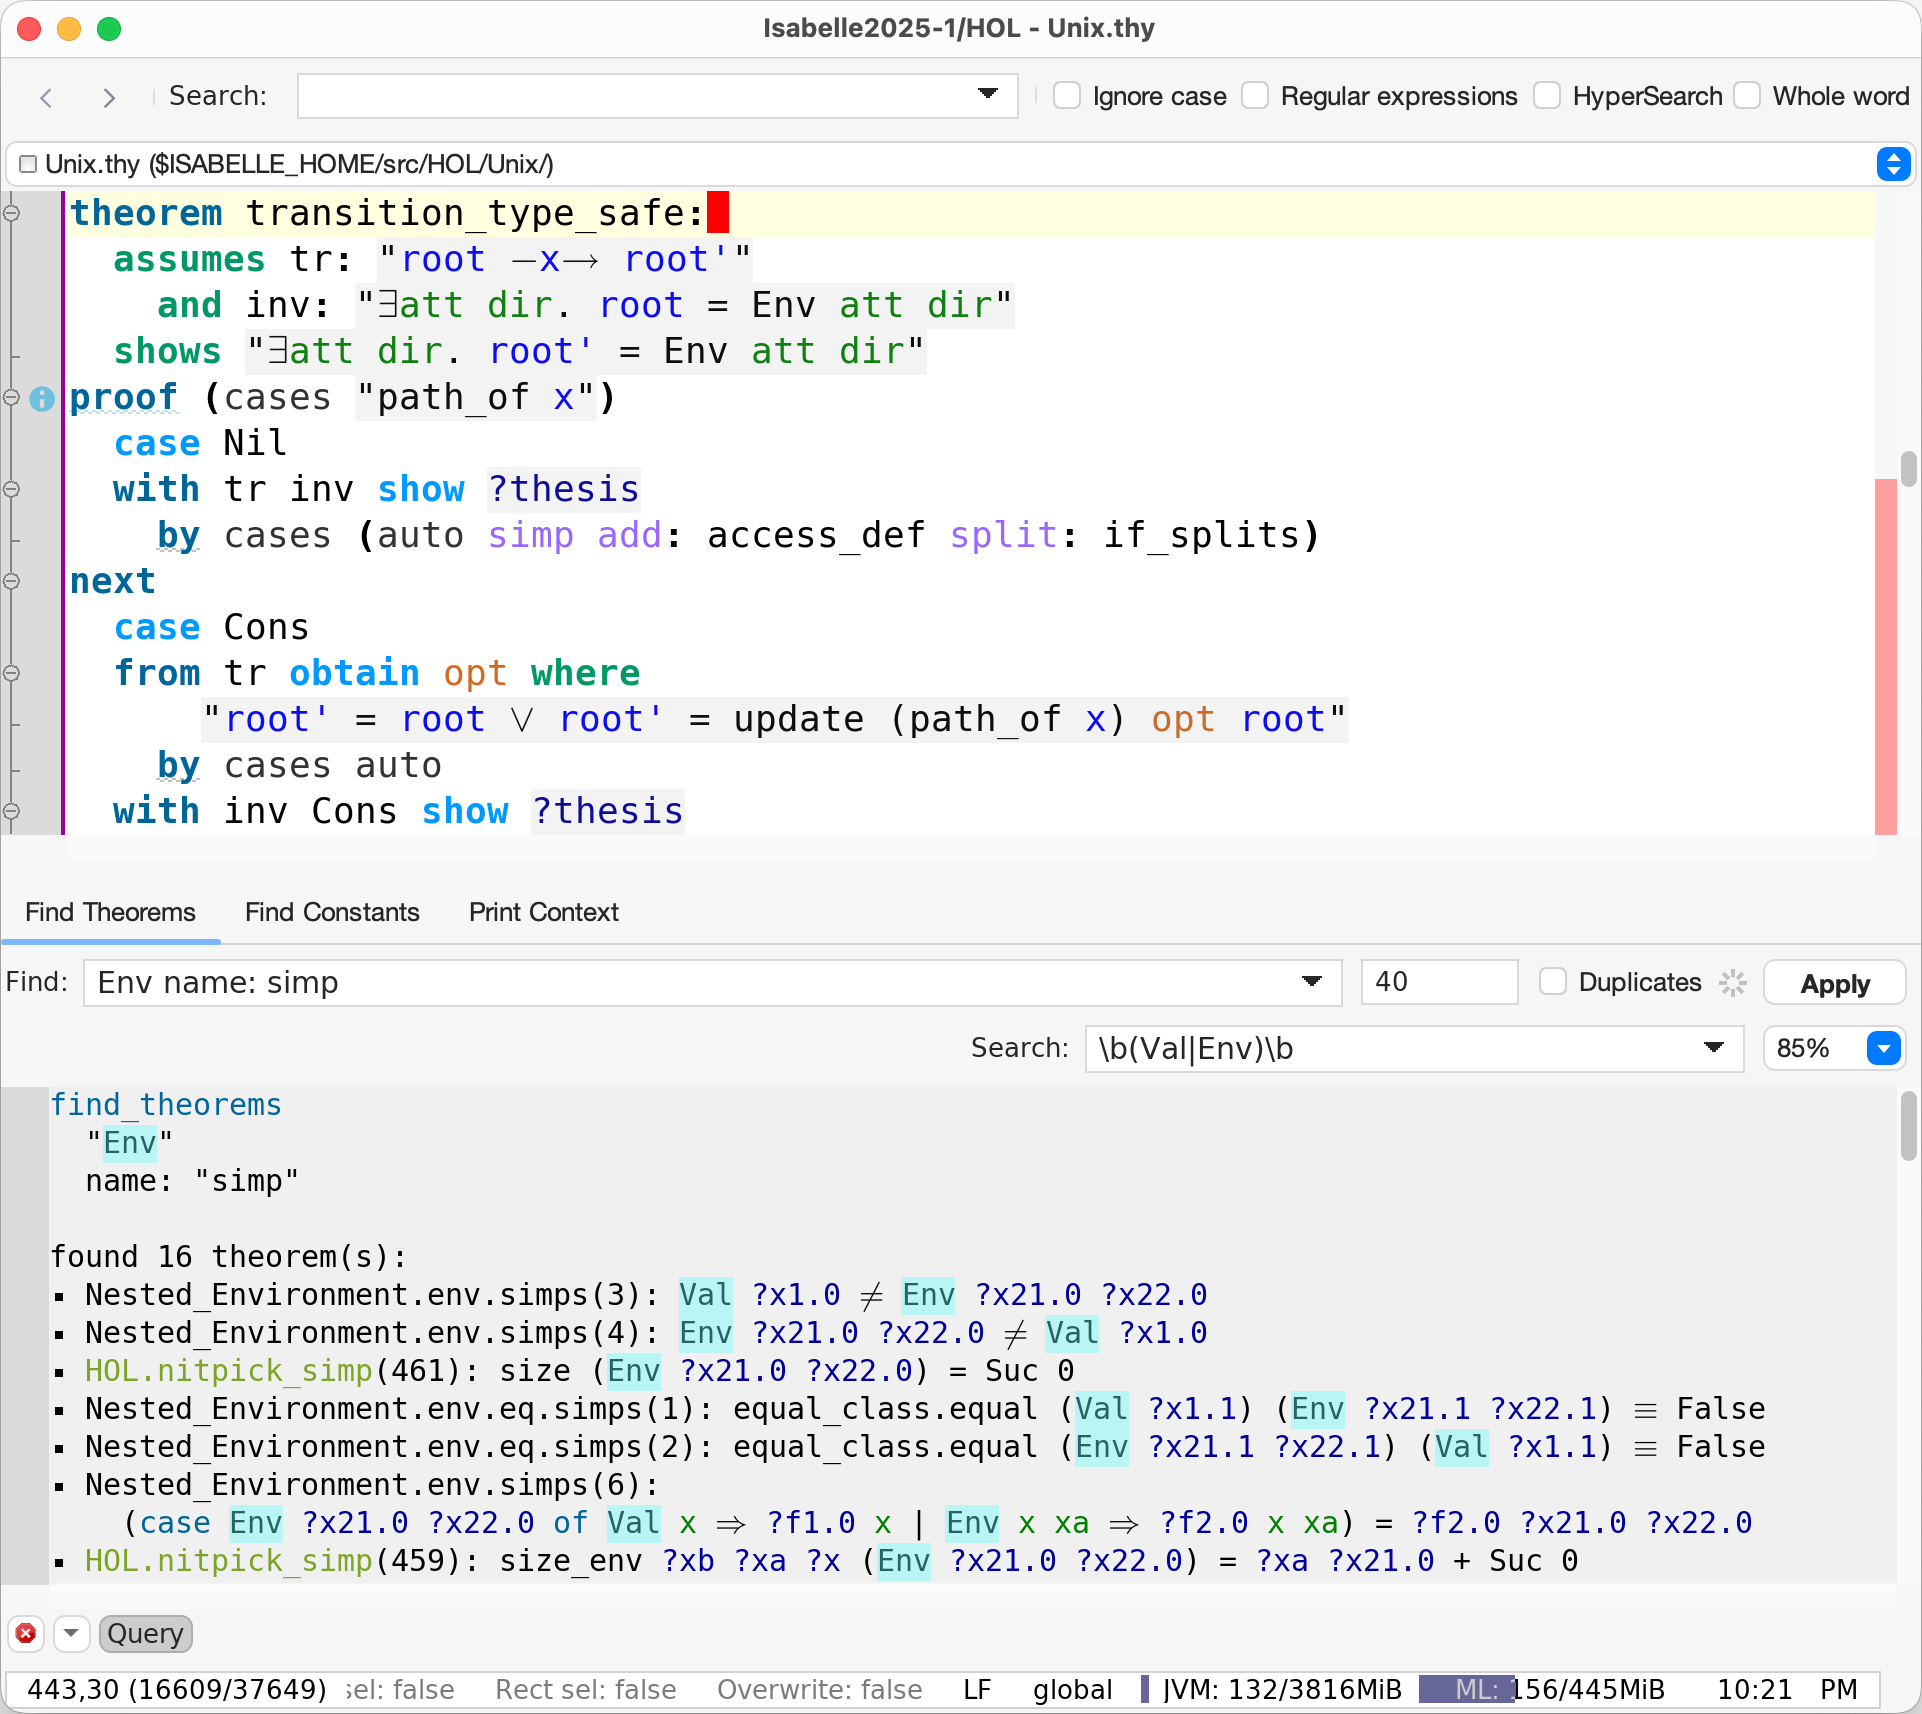Click the red stop icon near Query
The image size is (1922, 1714).
tap(26, 1633)
